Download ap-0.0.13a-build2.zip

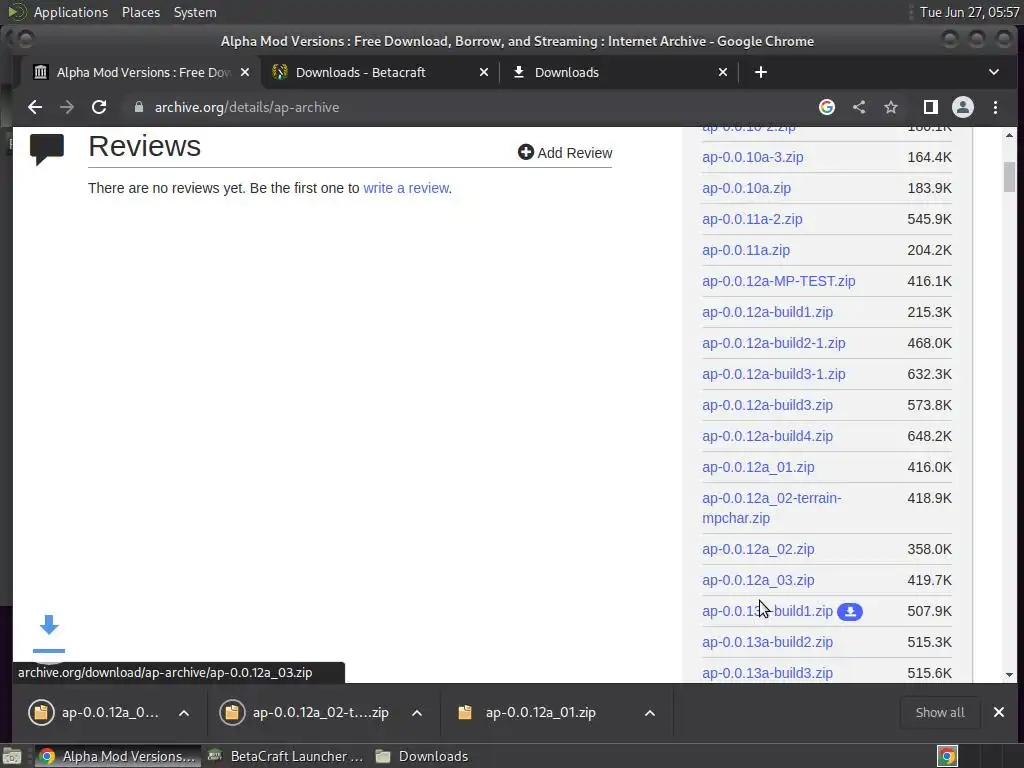[x=767, y=643]
